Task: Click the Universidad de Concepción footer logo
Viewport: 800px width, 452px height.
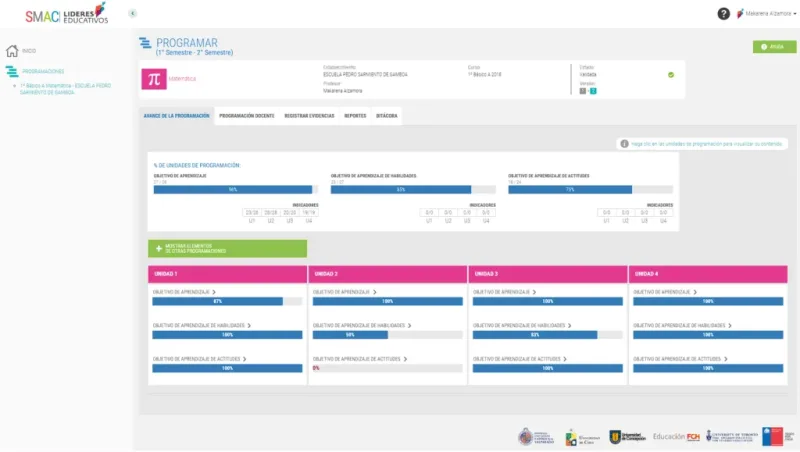Action: click(628, 437)
